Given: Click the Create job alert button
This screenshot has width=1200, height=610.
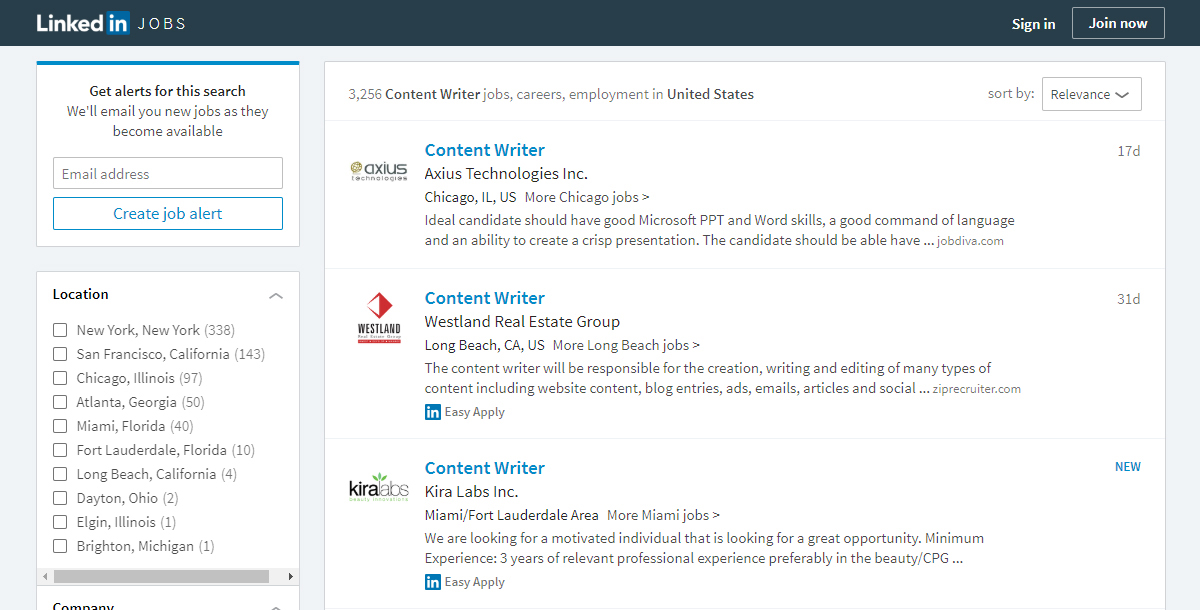Looking at the screenshot, I should click(168, 213).
